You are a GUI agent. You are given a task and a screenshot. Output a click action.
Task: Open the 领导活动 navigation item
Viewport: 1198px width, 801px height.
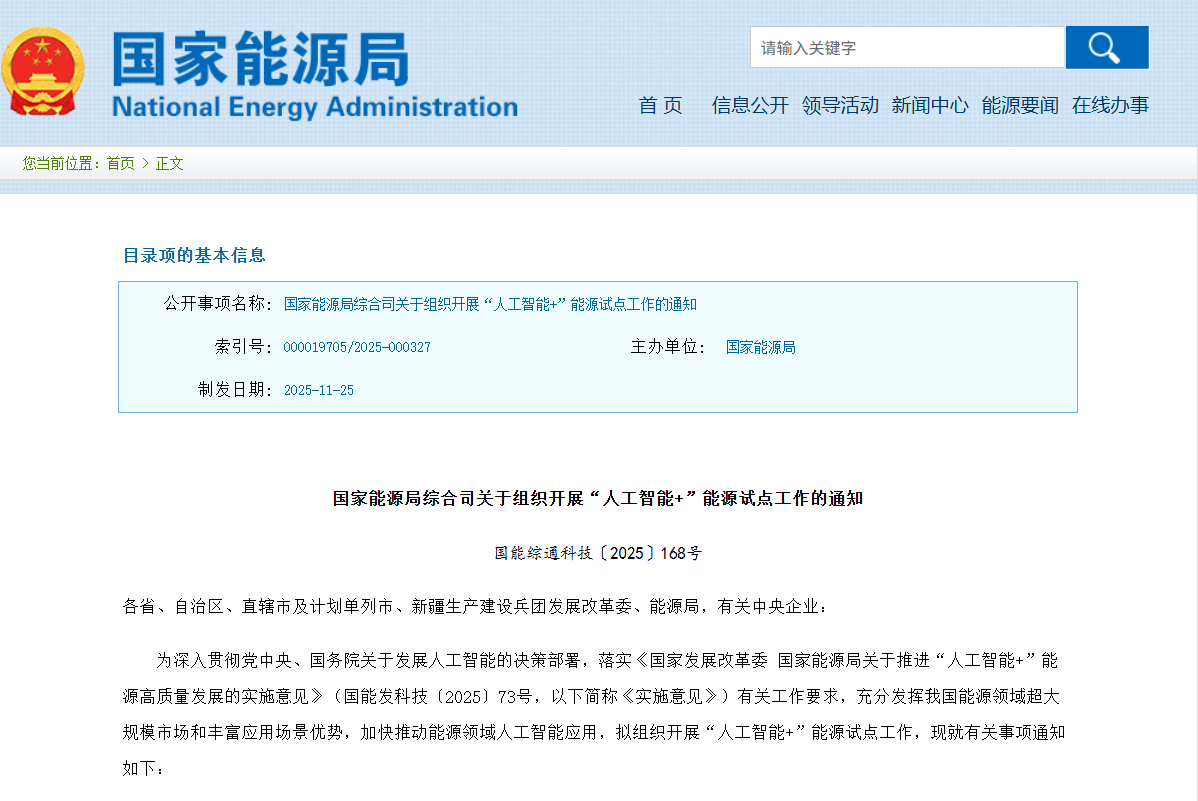[x=840, y=105]
